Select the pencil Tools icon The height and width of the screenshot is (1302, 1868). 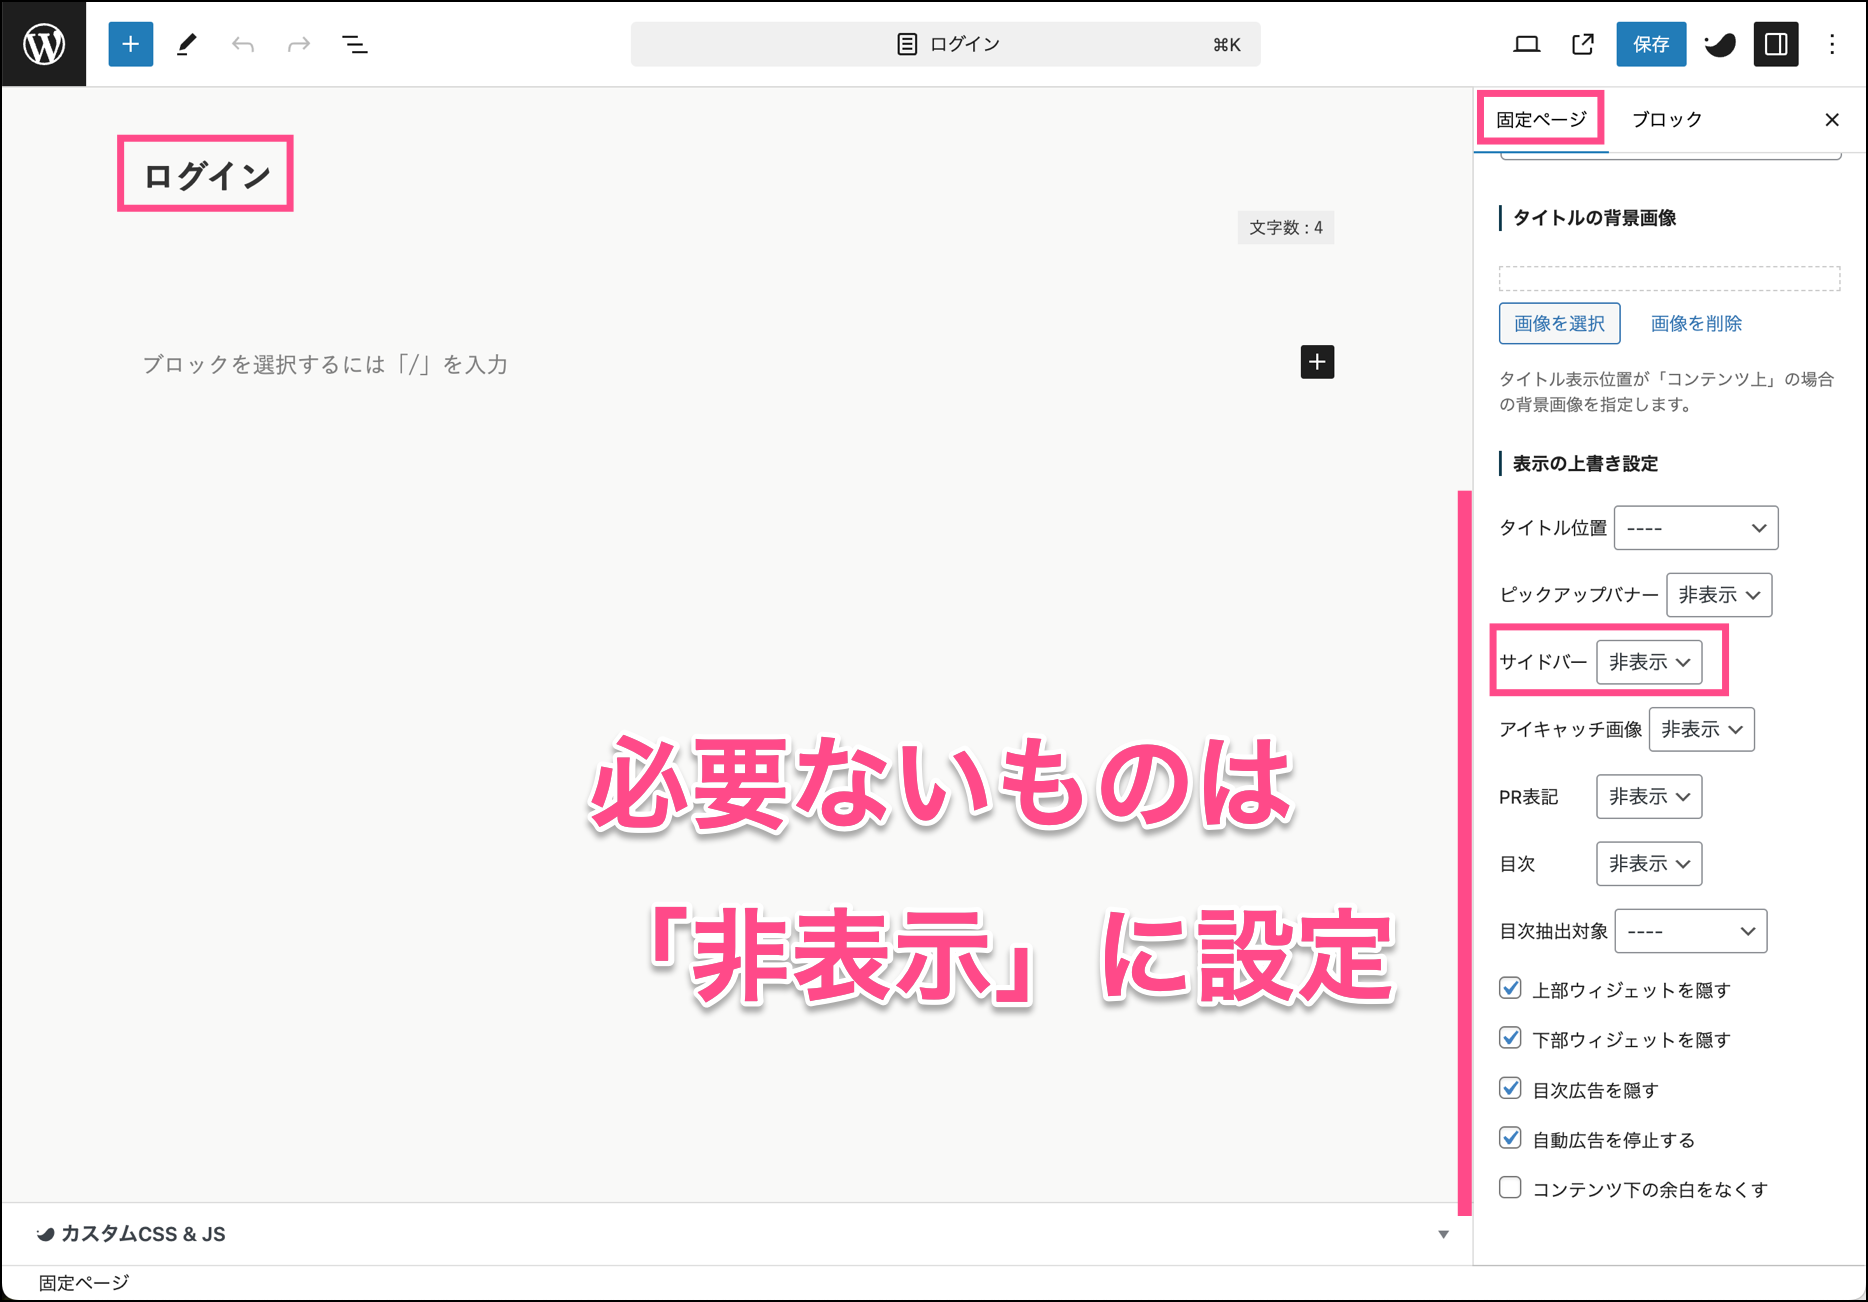(187, 44)
